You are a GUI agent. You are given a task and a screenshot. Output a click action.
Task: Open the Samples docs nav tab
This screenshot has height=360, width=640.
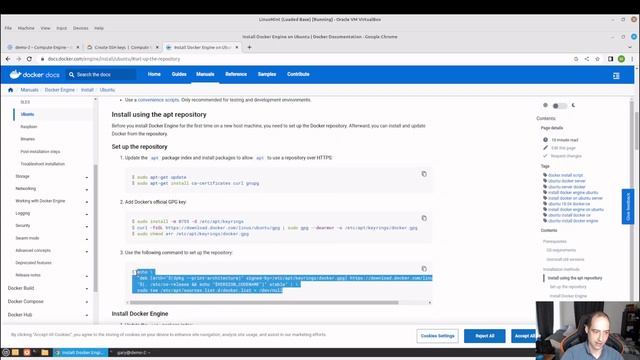[x=267, y=74]
